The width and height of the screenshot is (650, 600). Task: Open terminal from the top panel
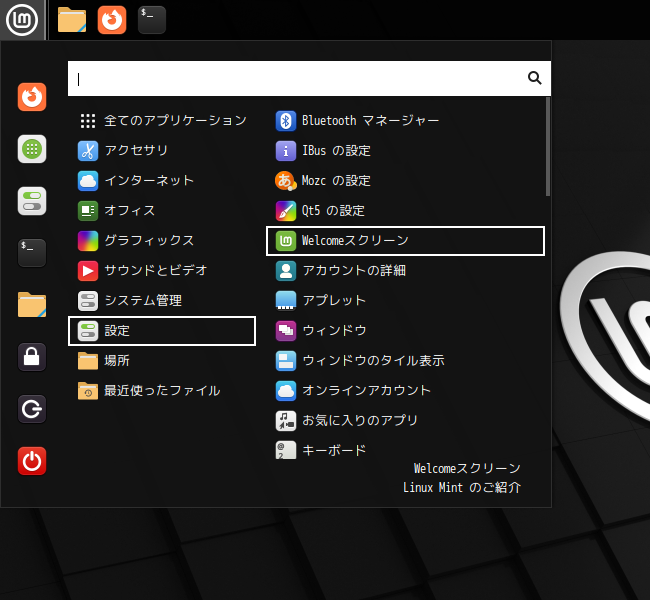[x=152, y=20]
